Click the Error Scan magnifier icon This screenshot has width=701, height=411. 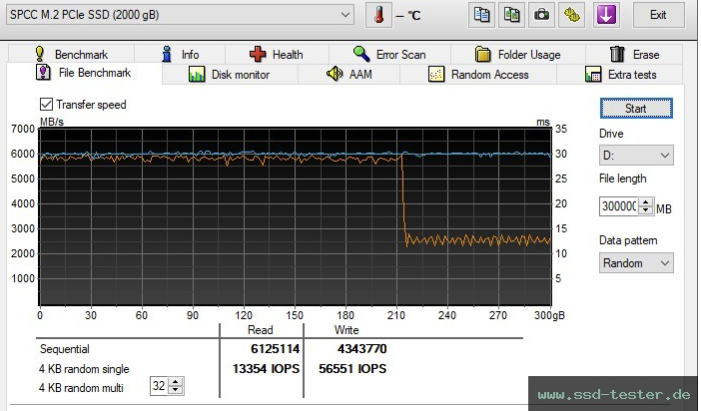(361, 54)
